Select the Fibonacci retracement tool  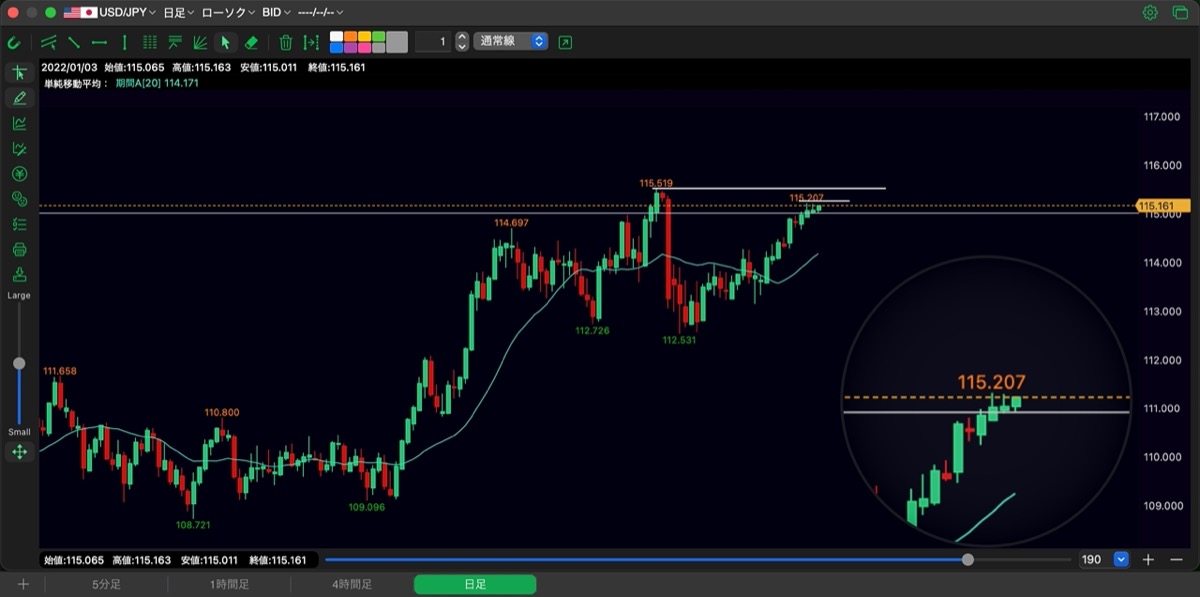coord(175,42)
